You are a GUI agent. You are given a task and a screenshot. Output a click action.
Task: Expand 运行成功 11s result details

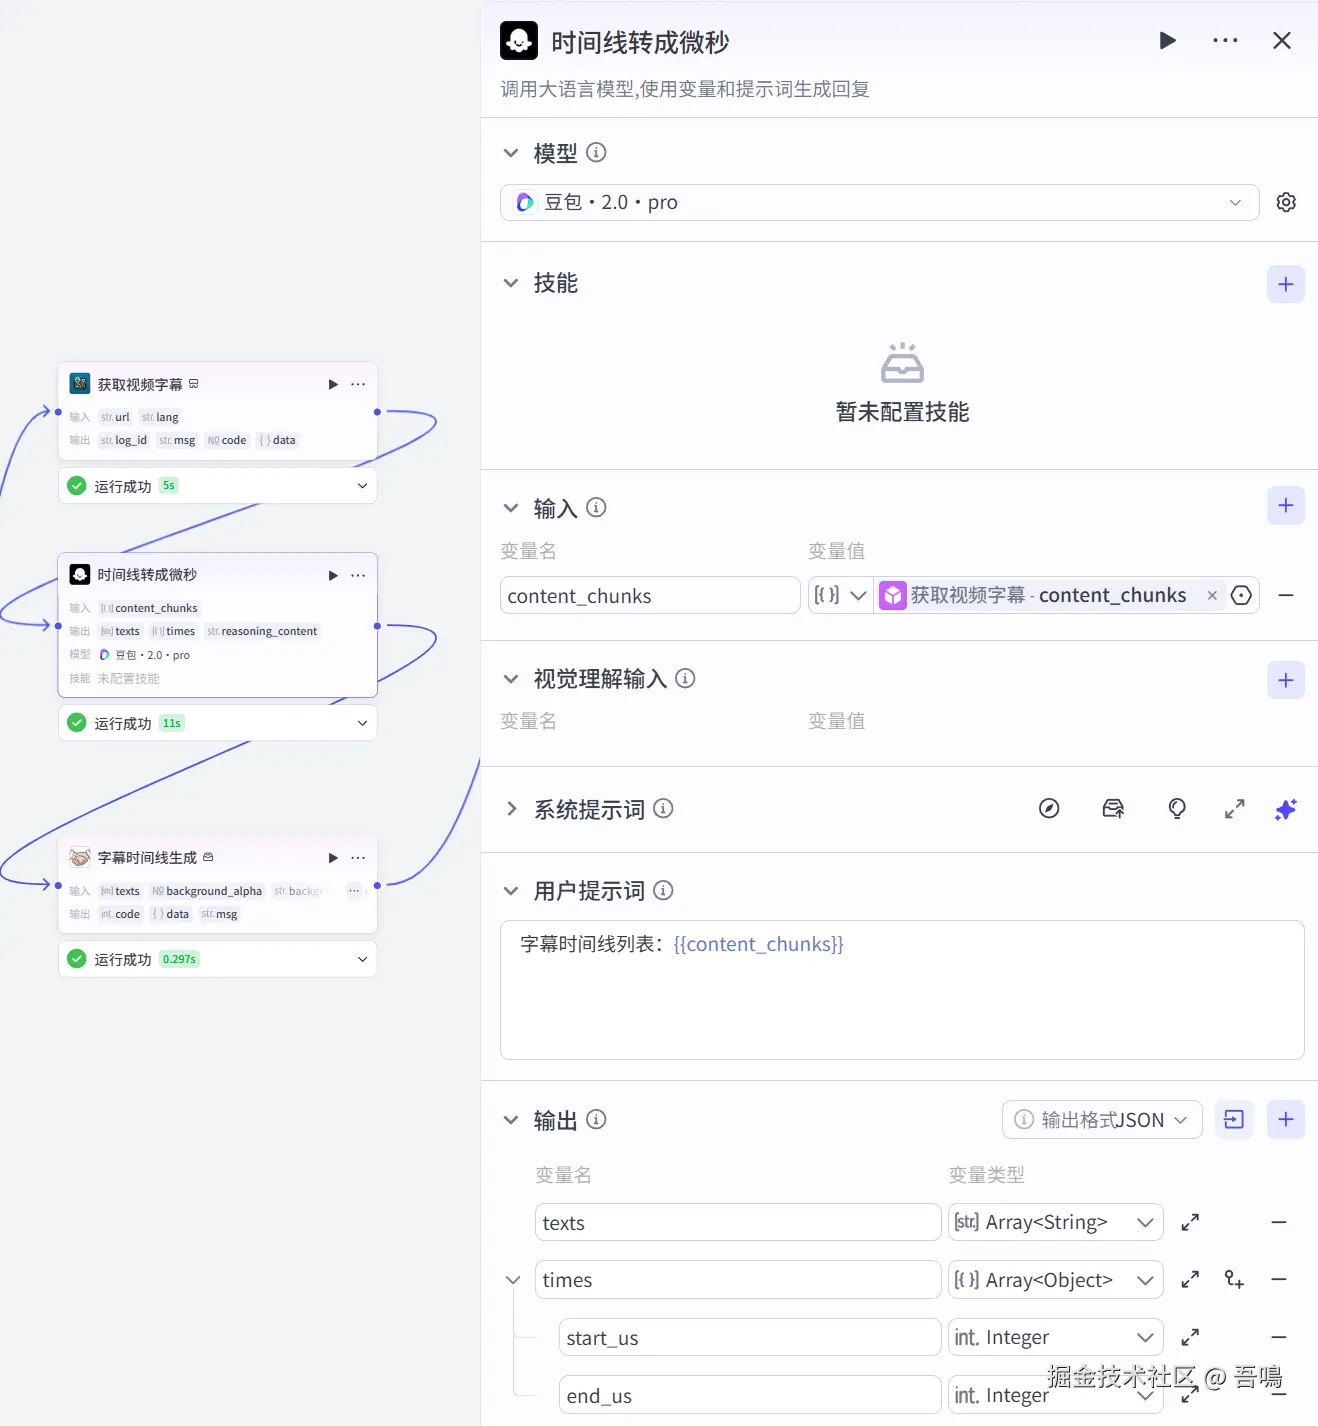pyautogui.click(x=362, y=723)
